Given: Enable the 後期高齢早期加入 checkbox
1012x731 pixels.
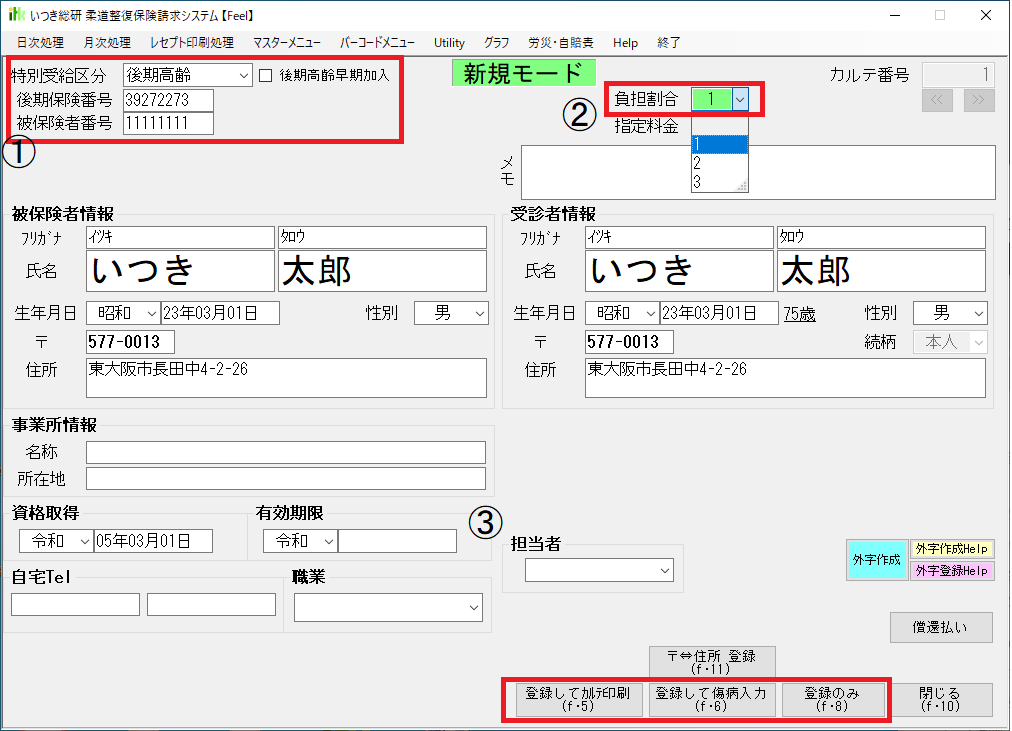Looking at the screenshot, I should (266, 75).
